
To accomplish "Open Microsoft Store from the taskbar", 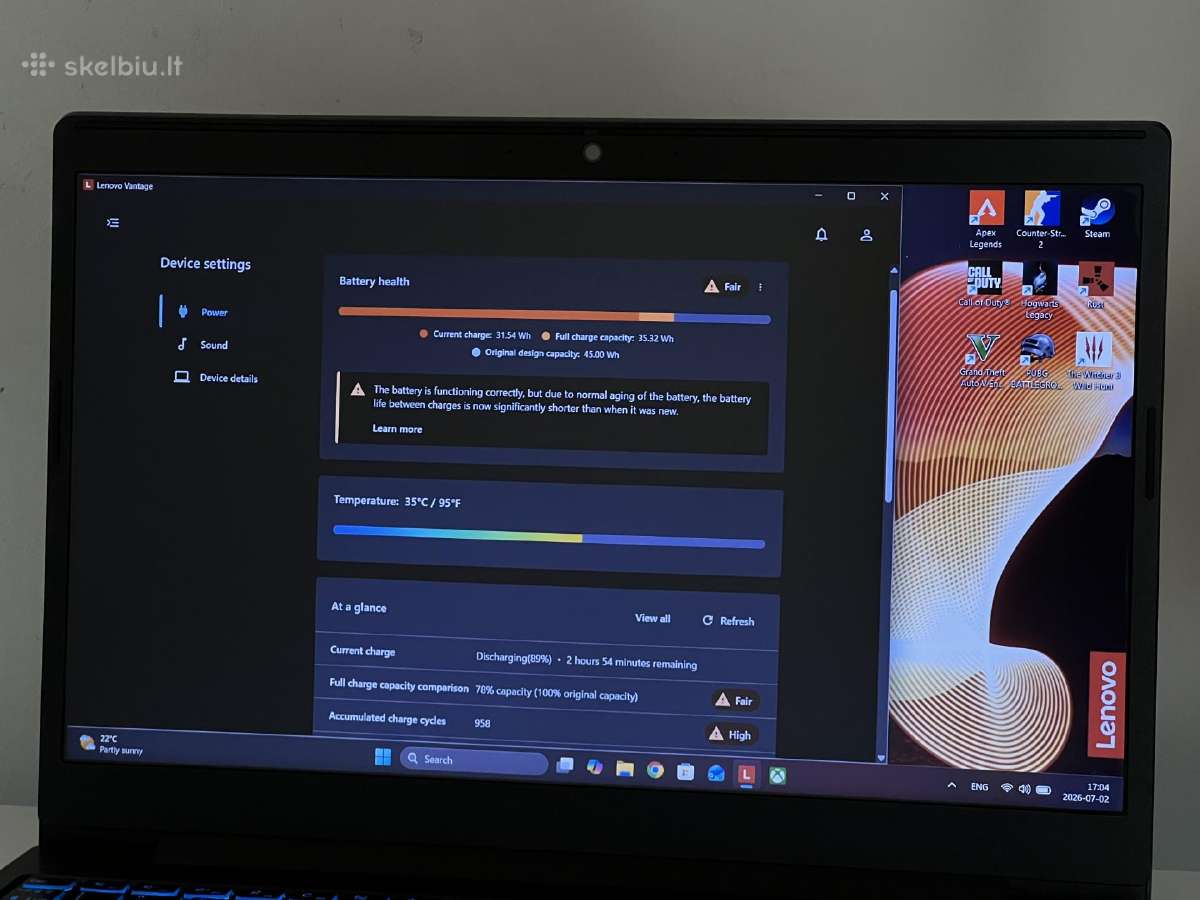I will 685,771.
